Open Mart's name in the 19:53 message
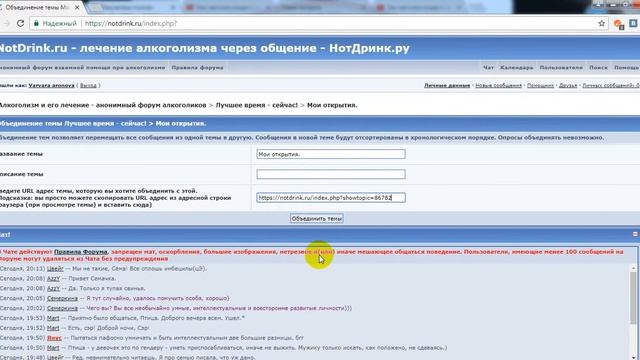This screenshot has width=640, height=360. (53, 318)
